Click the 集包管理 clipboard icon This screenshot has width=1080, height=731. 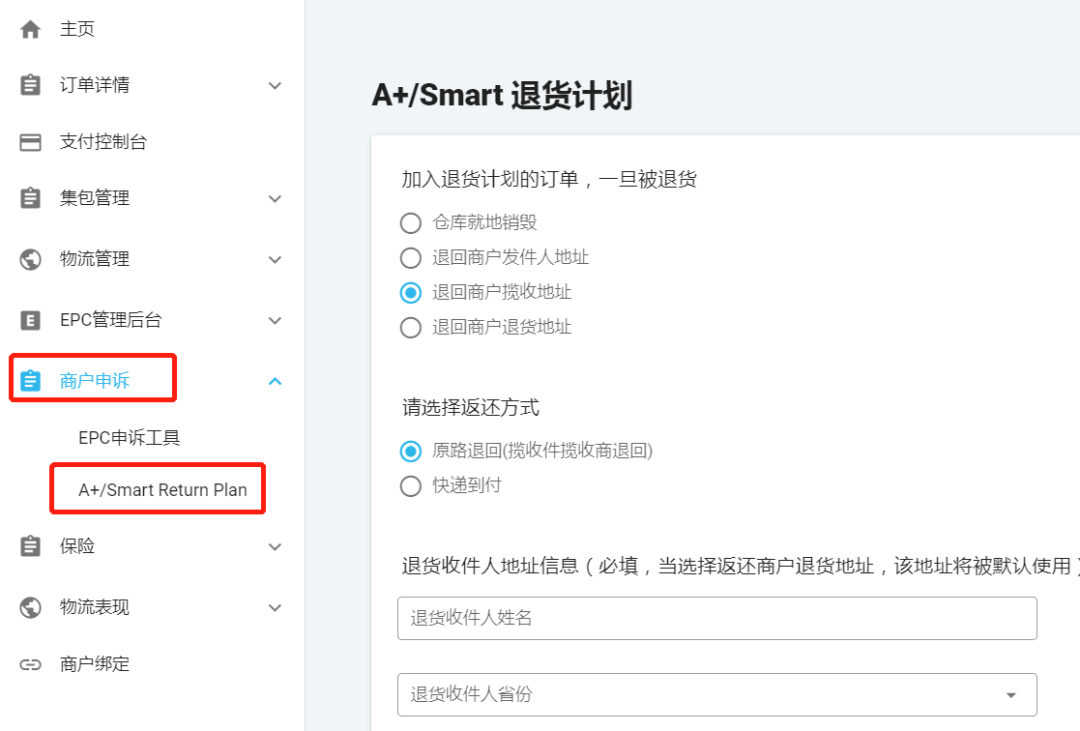pos(29,198)
